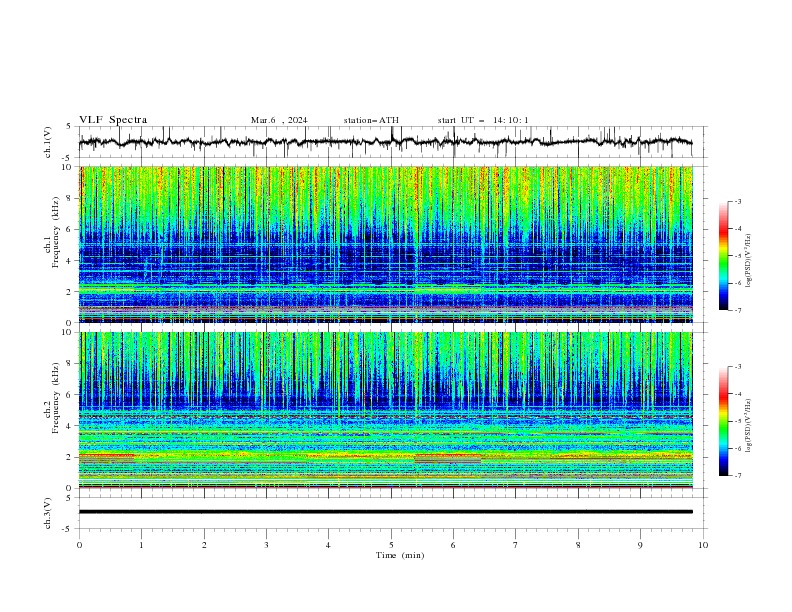Click the "4" tick on the time axis
792x612 pixels.
328,545
